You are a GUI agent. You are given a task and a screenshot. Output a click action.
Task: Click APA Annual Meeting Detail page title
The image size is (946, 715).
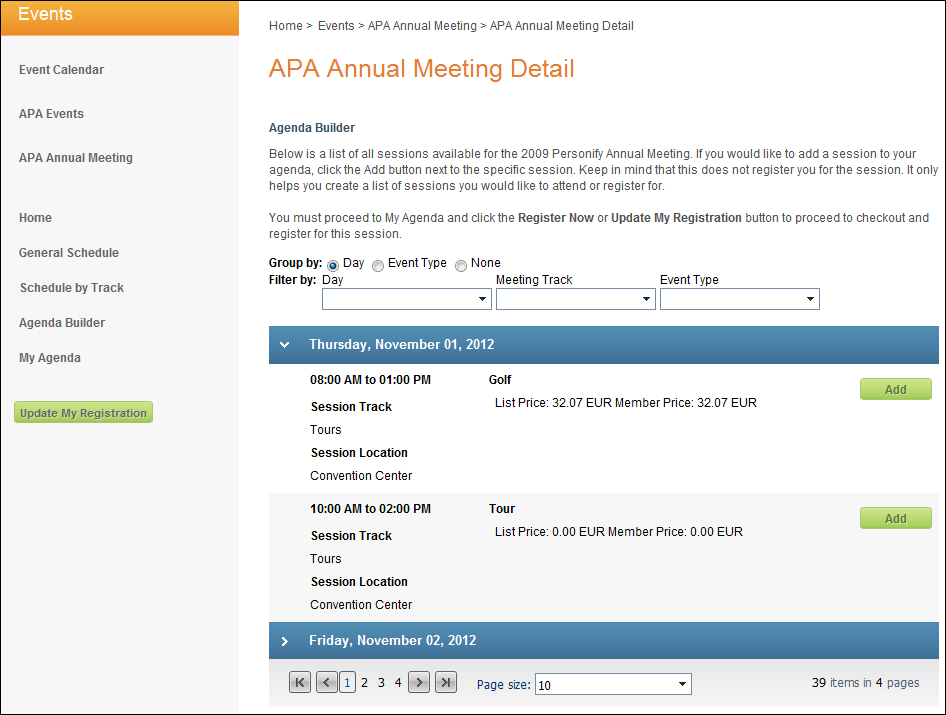click(422, 69)
